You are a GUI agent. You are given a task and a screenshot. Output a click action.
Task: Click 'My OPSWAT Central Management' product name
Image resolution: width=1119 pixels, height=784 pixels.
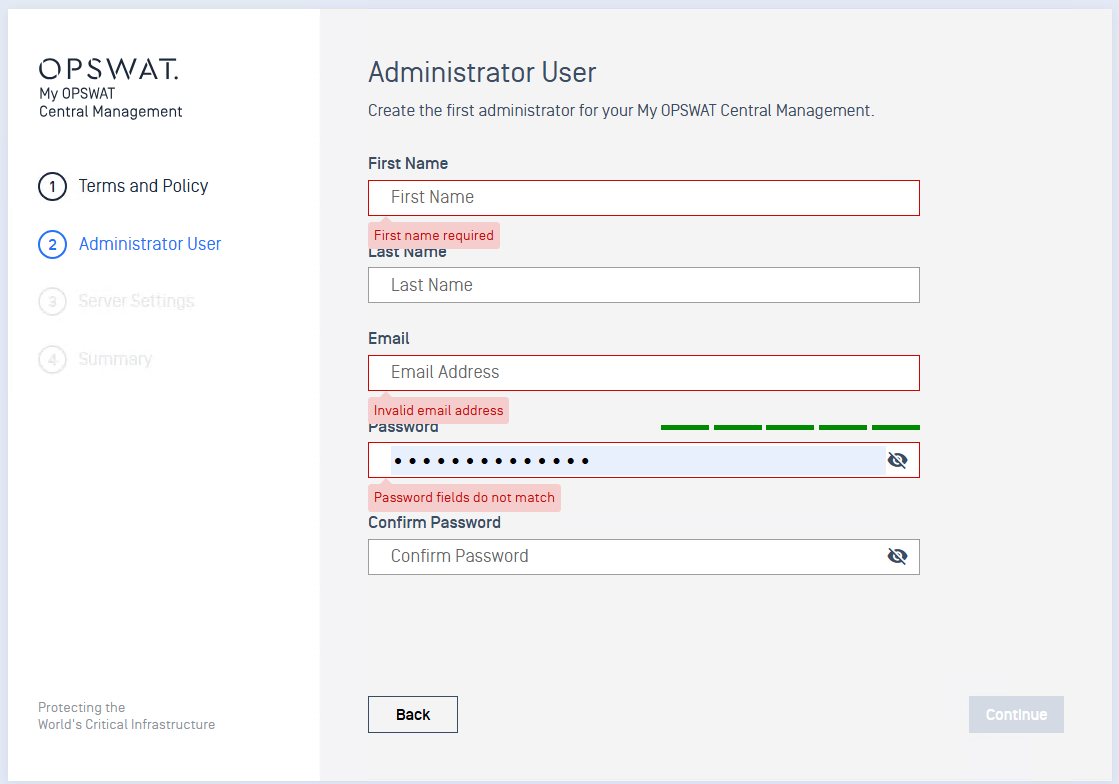pos(111,103)
